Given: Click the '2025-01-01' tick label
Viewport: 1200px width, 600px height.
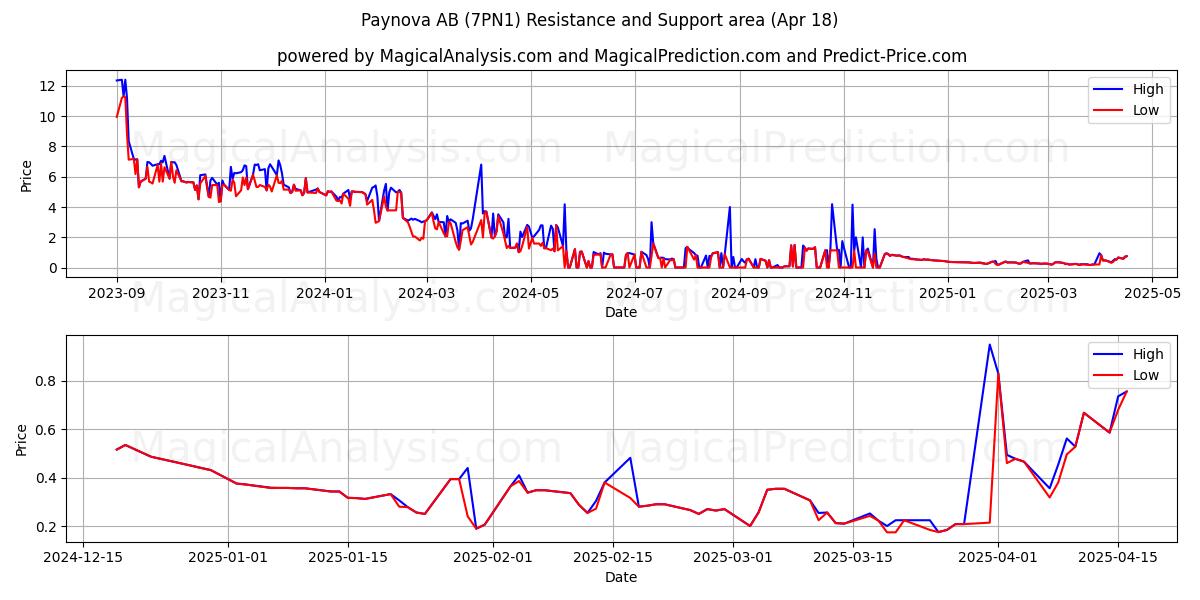Looking at the screenshot, I should 228,558.
